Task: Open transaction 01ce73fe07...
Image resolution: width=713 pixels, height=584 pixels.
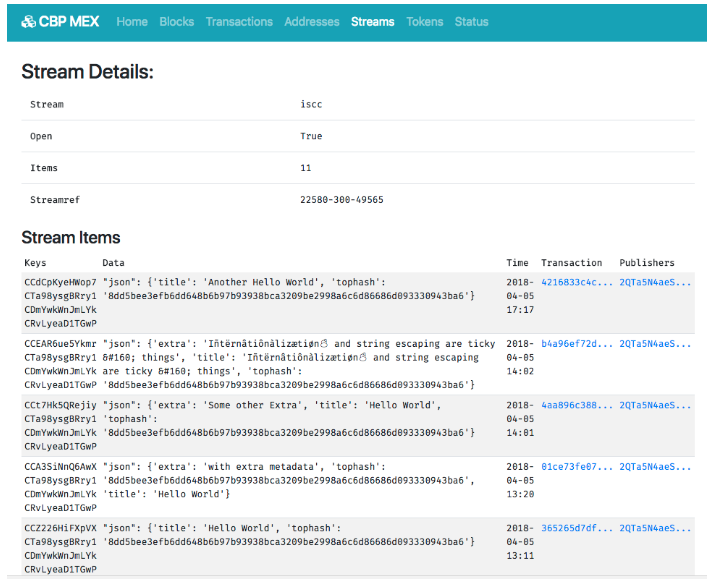Action: click(x=577, y=467)
